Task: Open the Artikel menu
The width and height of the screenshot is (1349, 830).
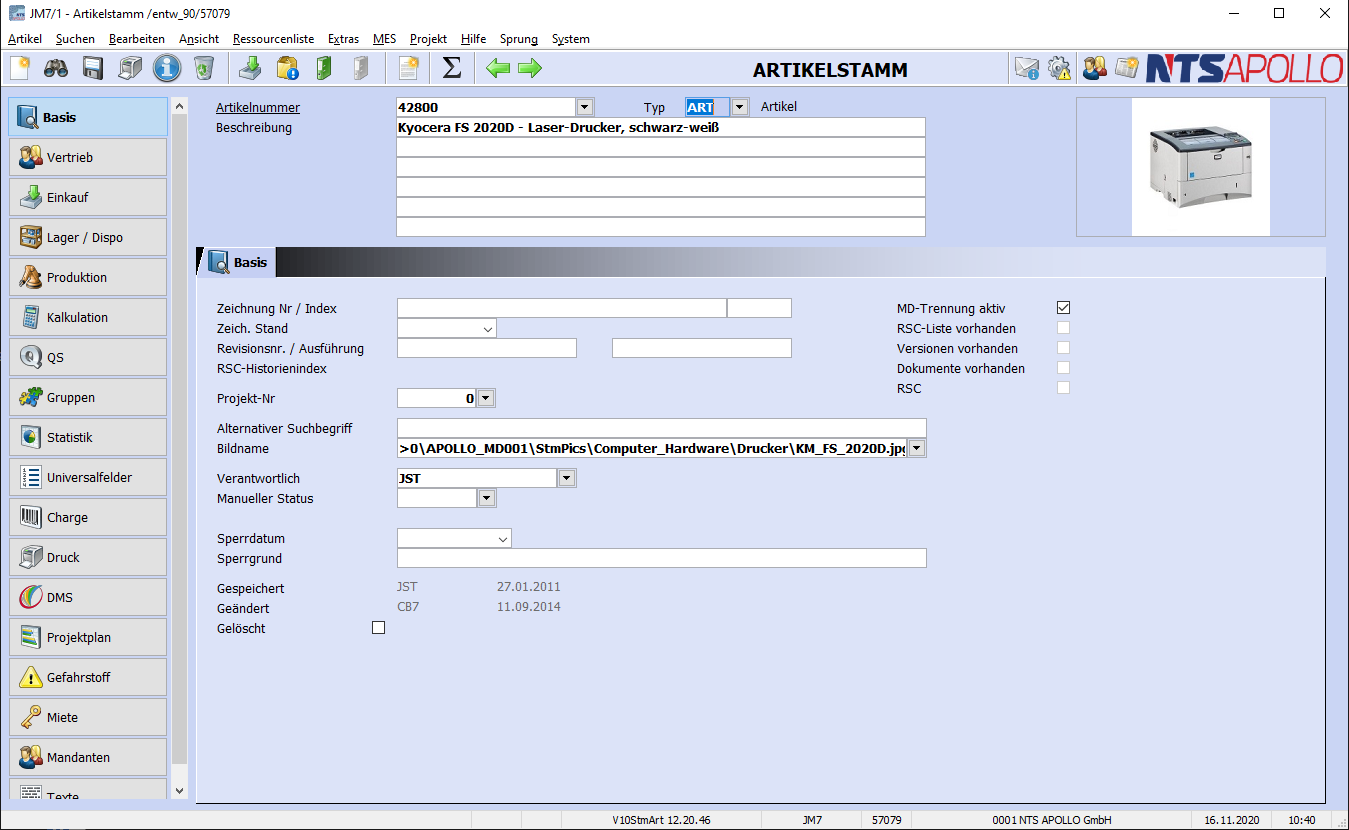Action: [25, 39]
